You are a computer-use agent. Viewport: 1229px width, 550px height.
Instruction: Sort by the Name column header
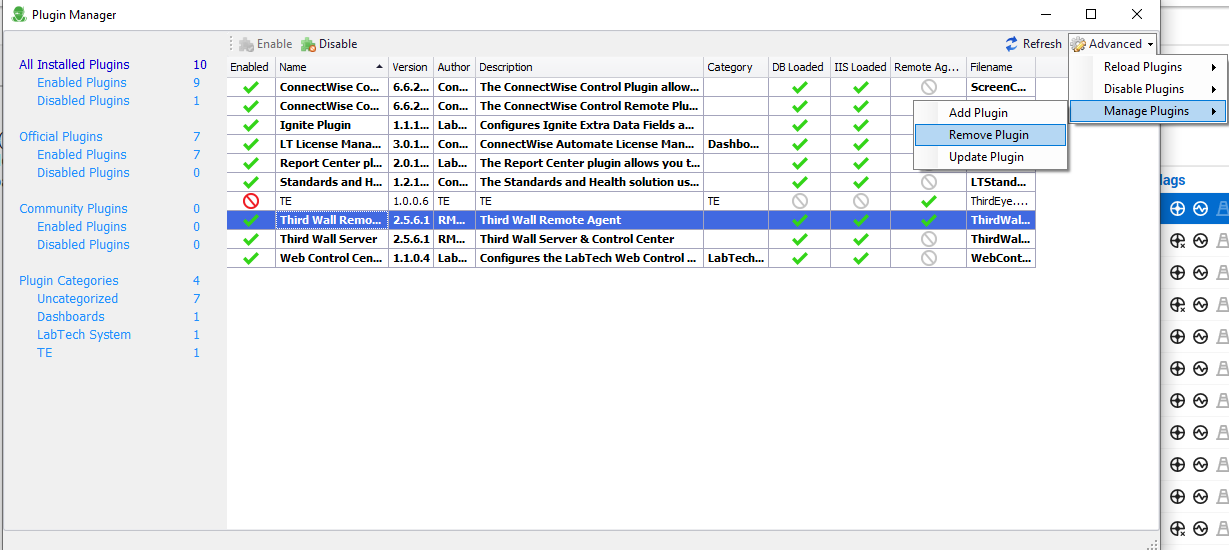coord(332,67)
